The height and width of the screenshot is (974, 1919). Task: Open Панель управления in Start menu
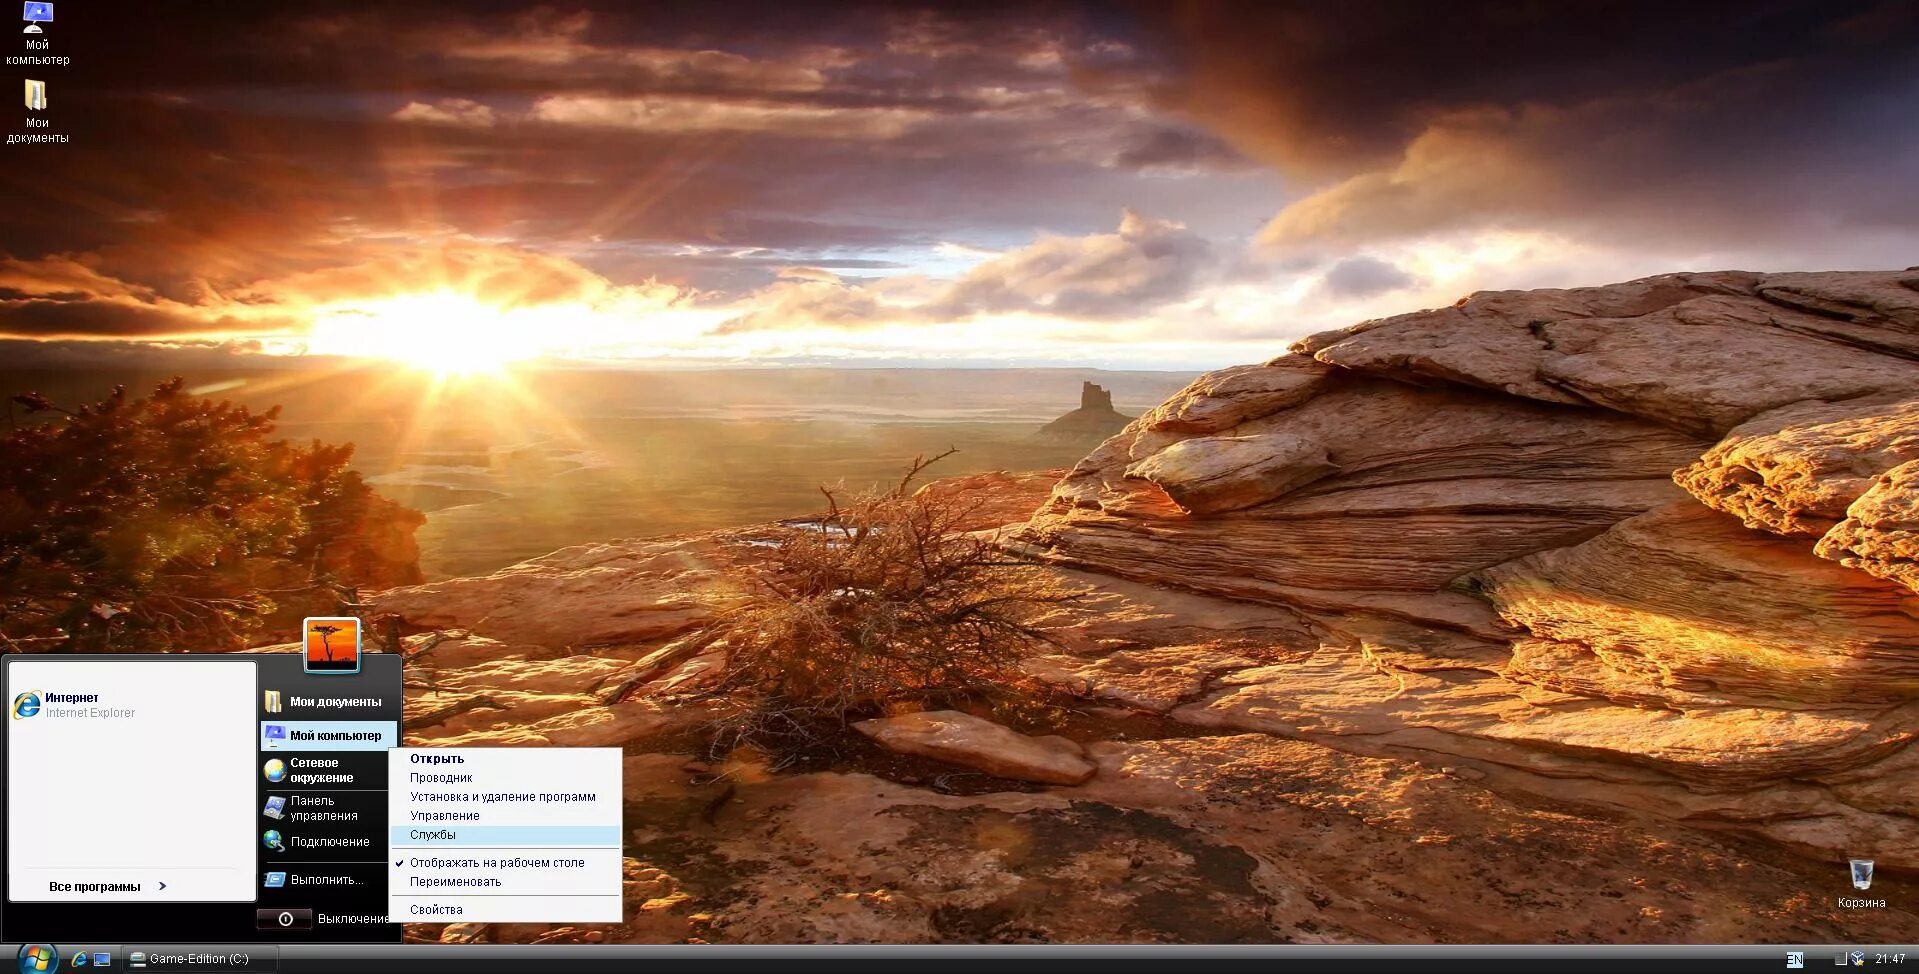[325, 808]
